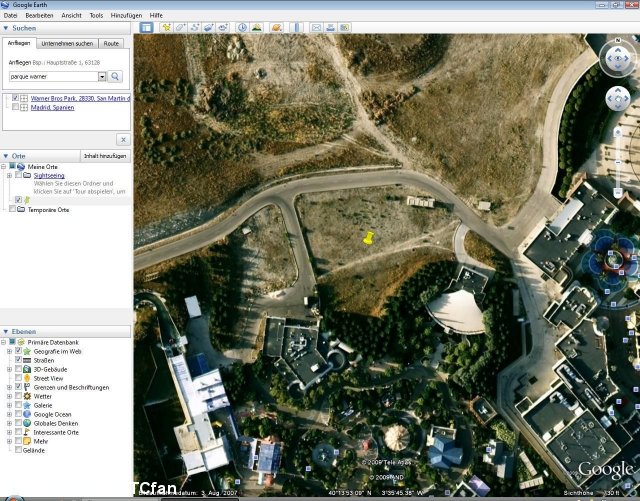The height and width of the screenshot is (501, 640).
Task: Click the Mehr yellow note icon
Action: (27, 441)
